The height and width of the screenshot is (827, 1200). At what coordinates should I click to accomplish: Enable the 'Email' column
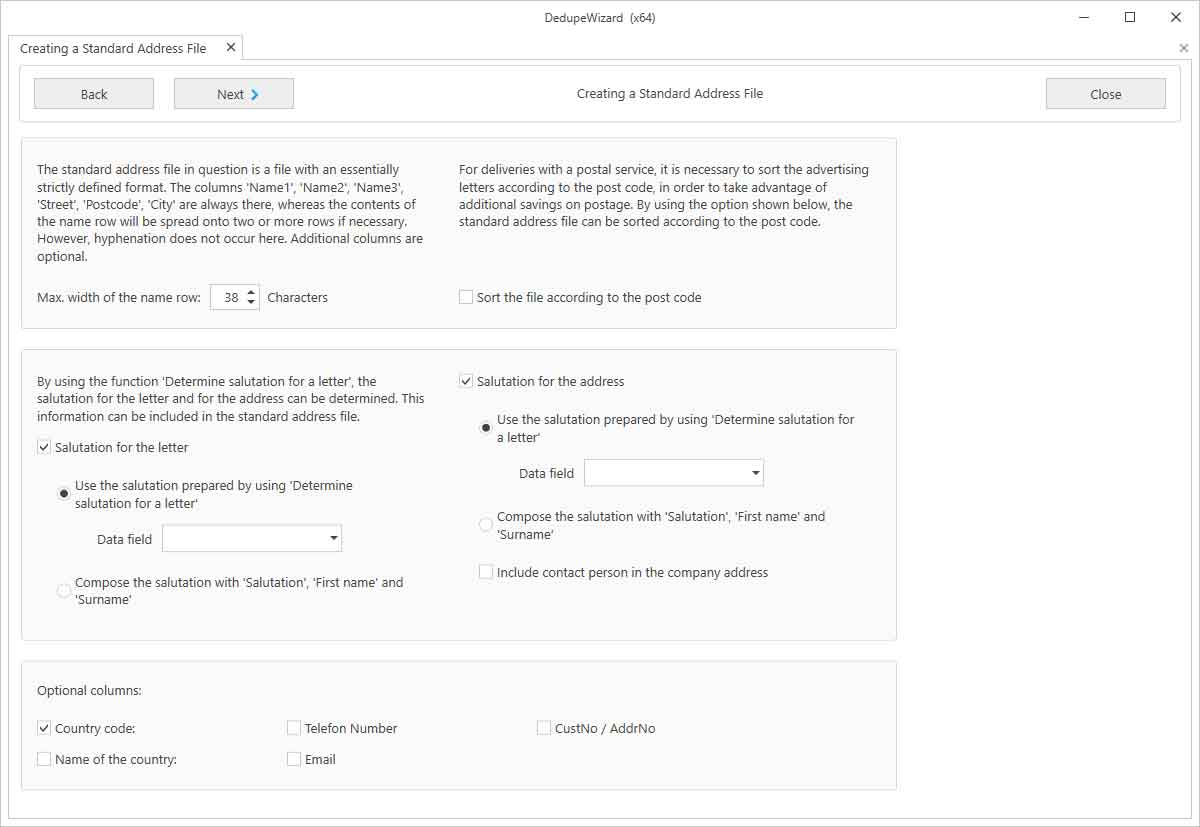coord(294,759)
